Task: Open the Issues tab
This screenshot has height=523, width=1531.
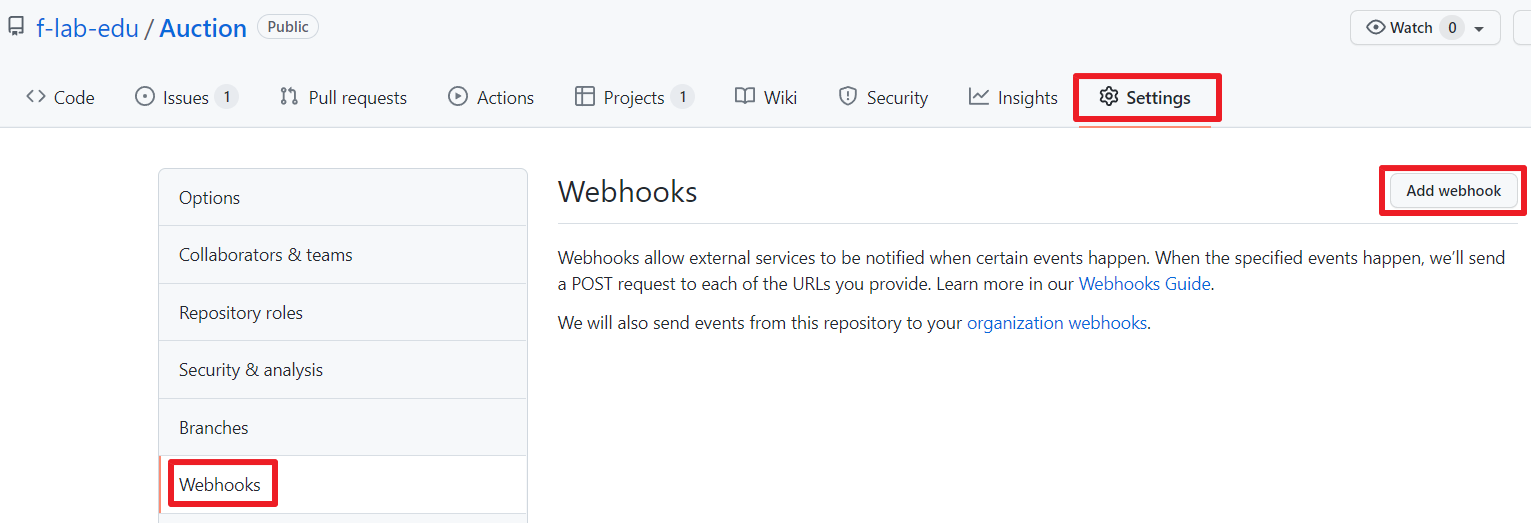Action: tap(186, 97)
